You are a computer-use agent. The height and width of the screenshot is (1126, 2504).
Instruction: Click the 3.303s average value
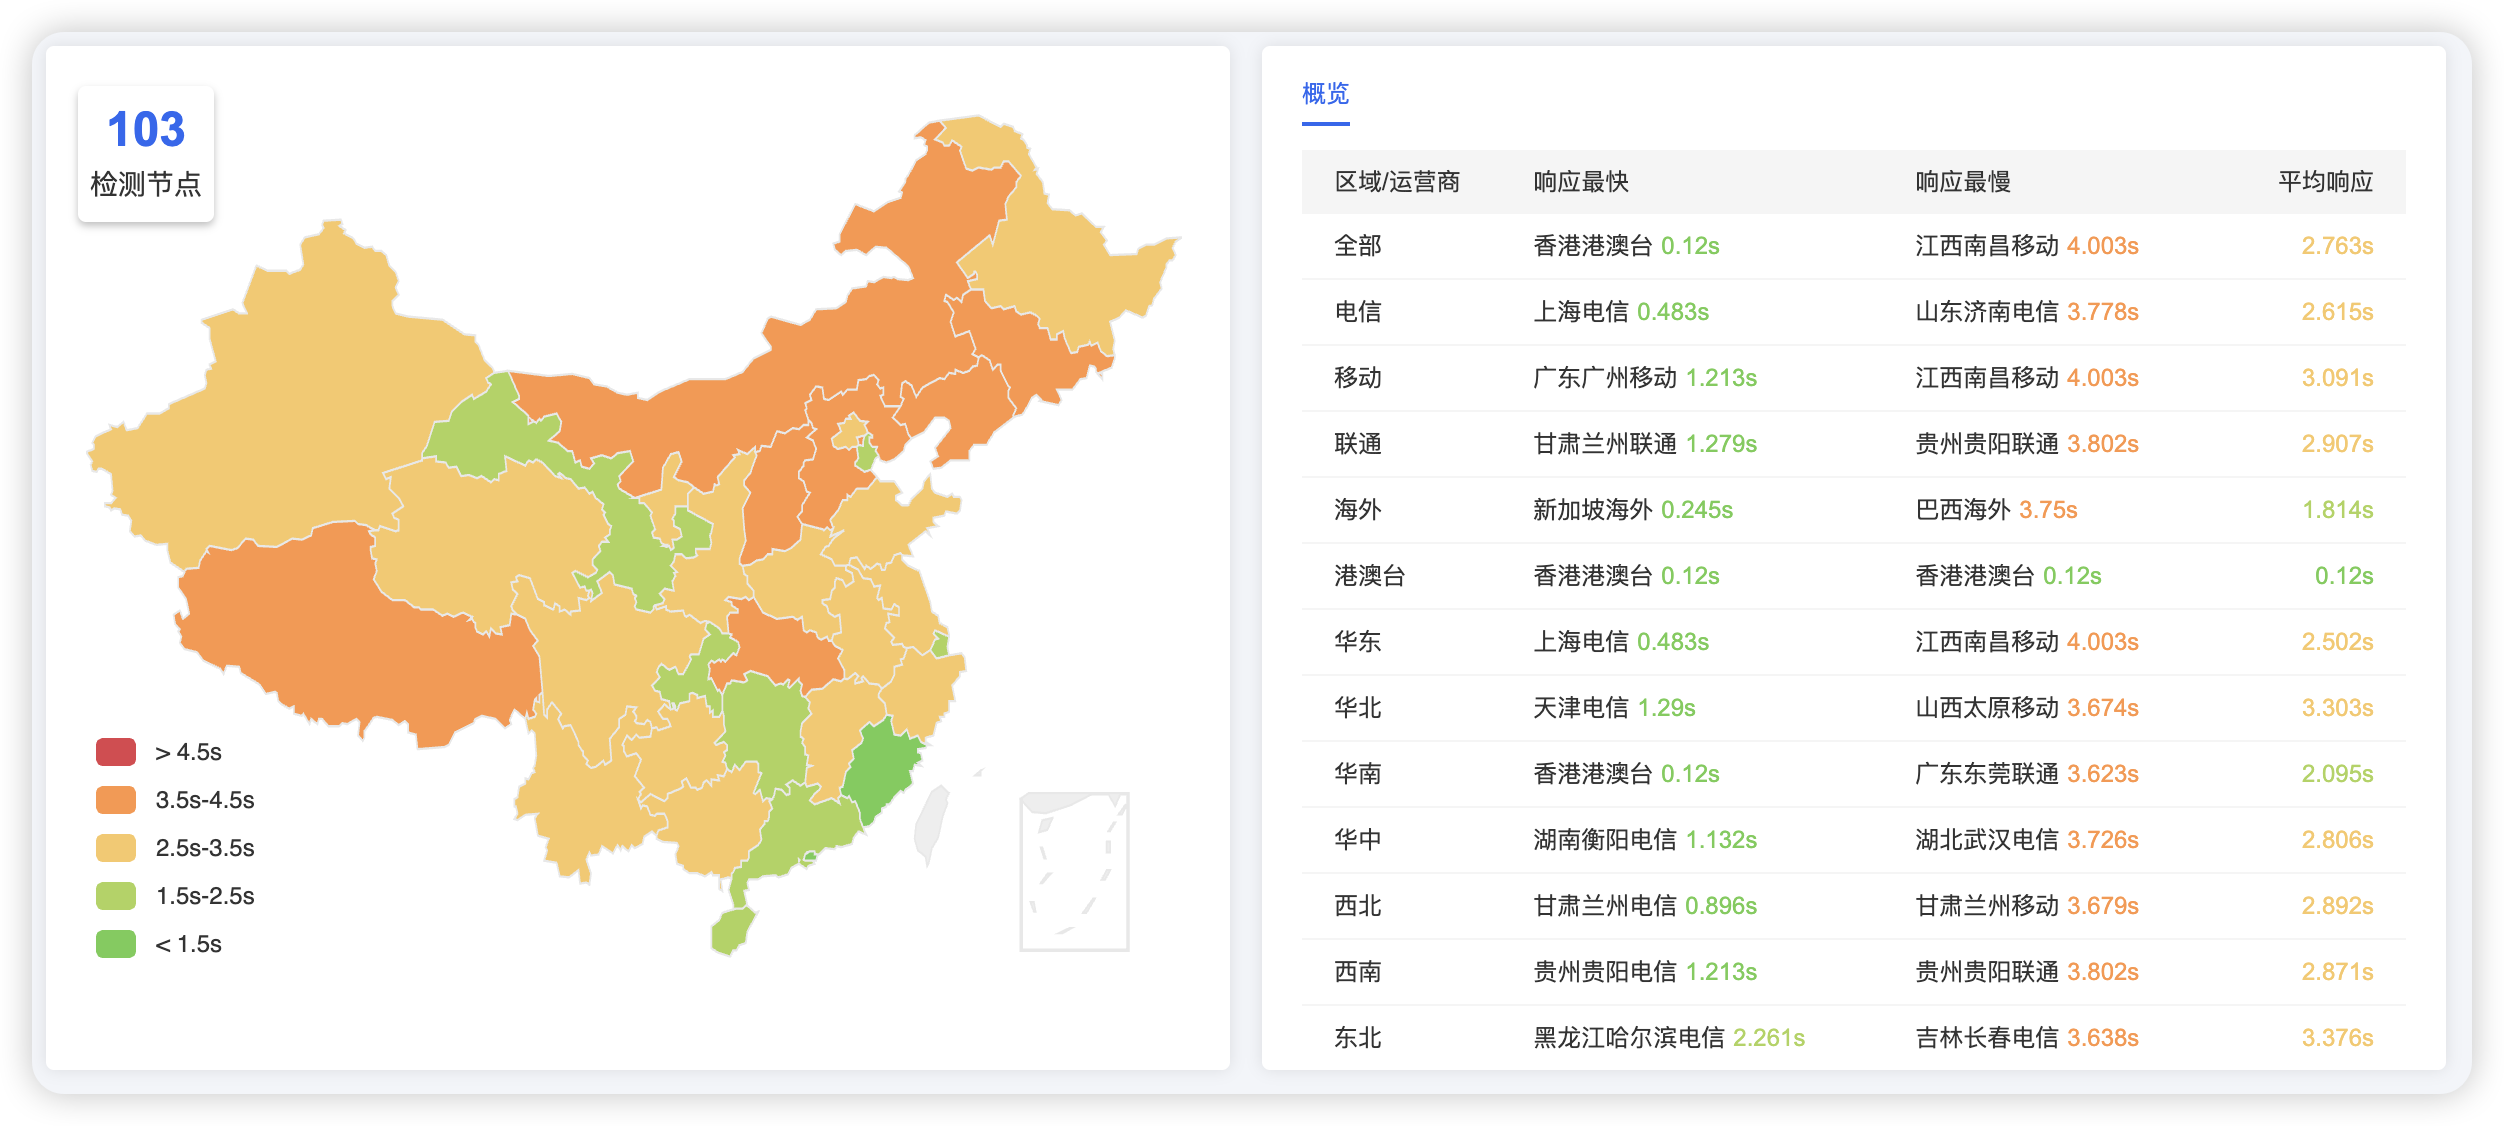click(x=2337, y=708)
